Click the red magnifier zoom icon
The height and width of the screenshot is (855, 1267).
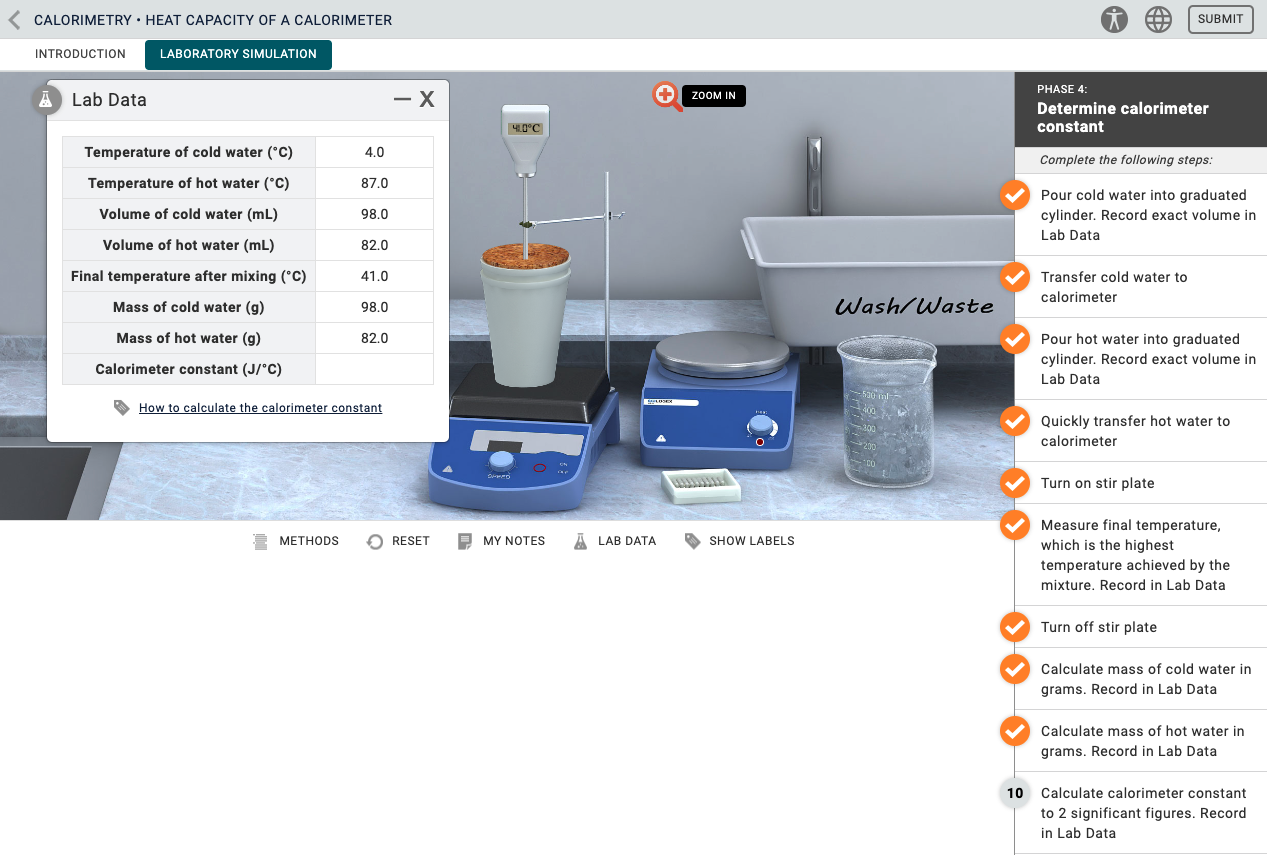tap(667, 96)
